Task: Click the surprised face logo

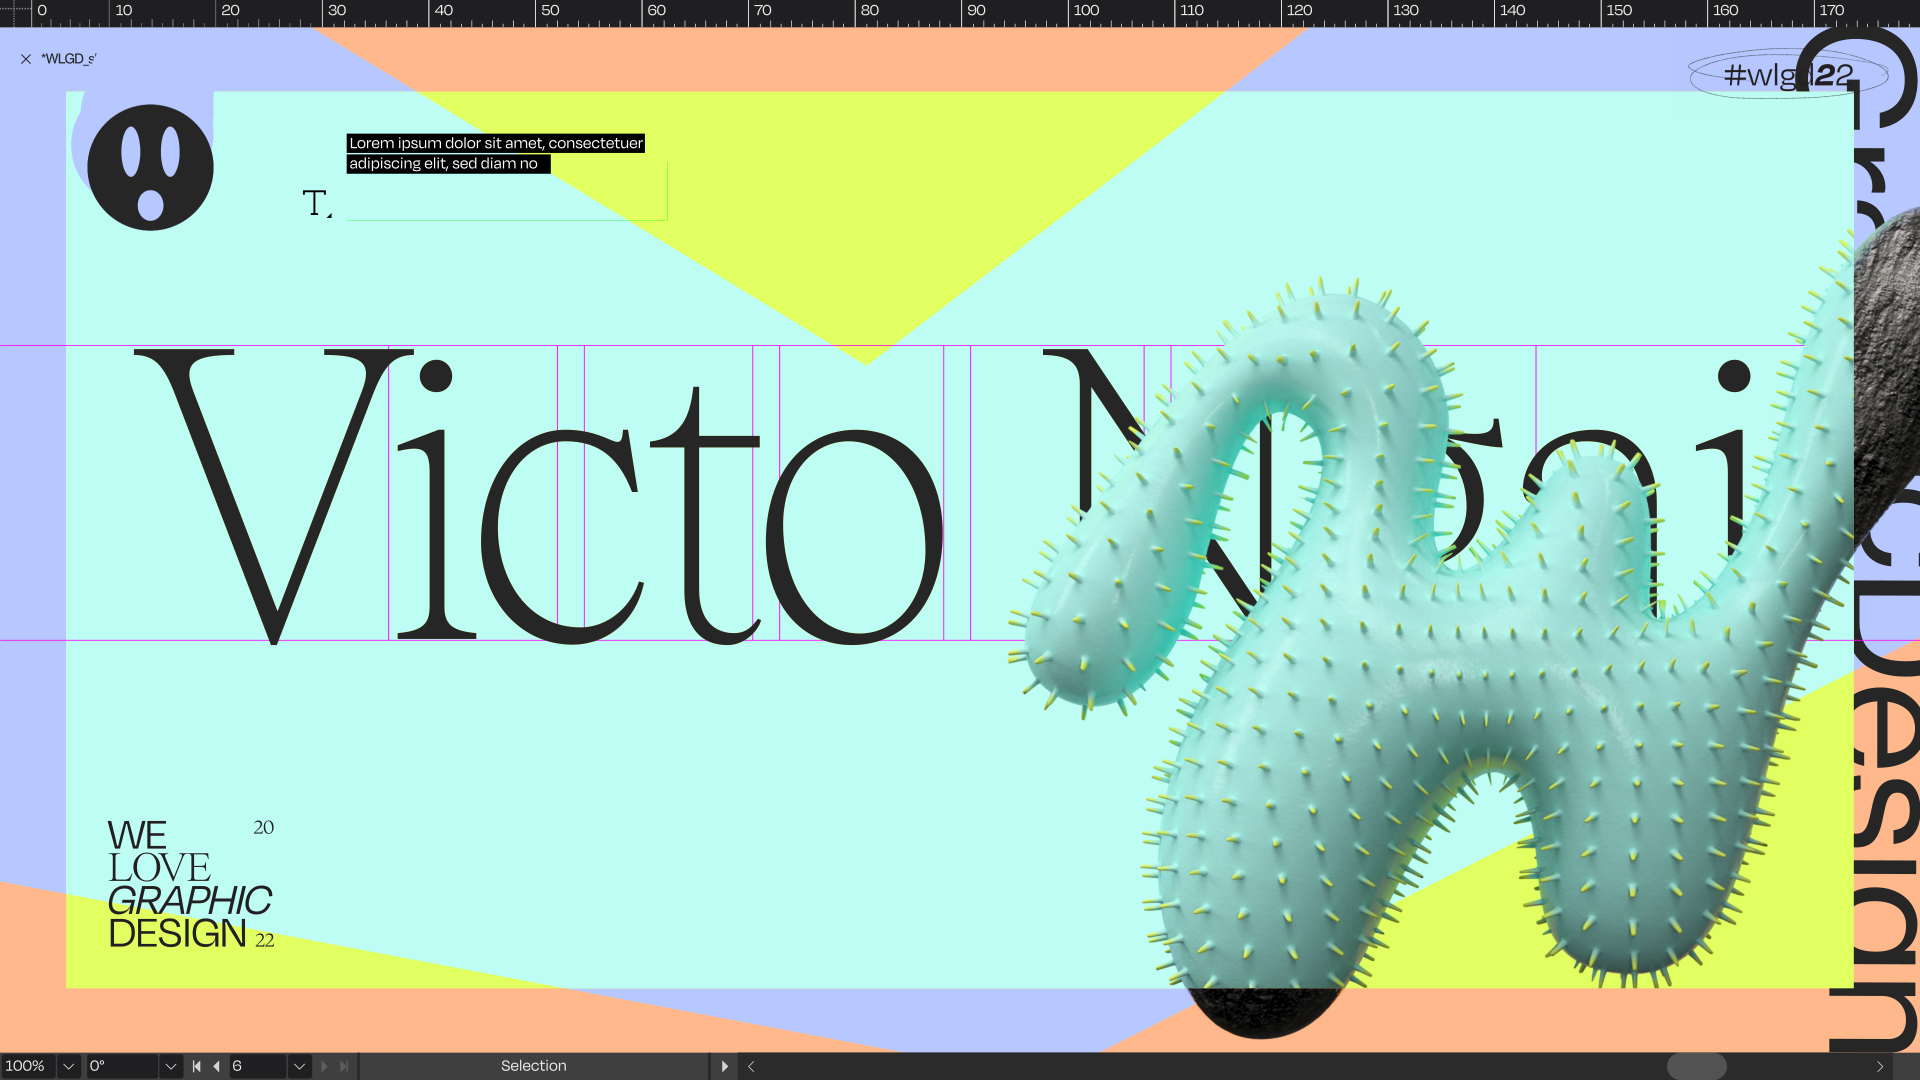Action: 150,167
